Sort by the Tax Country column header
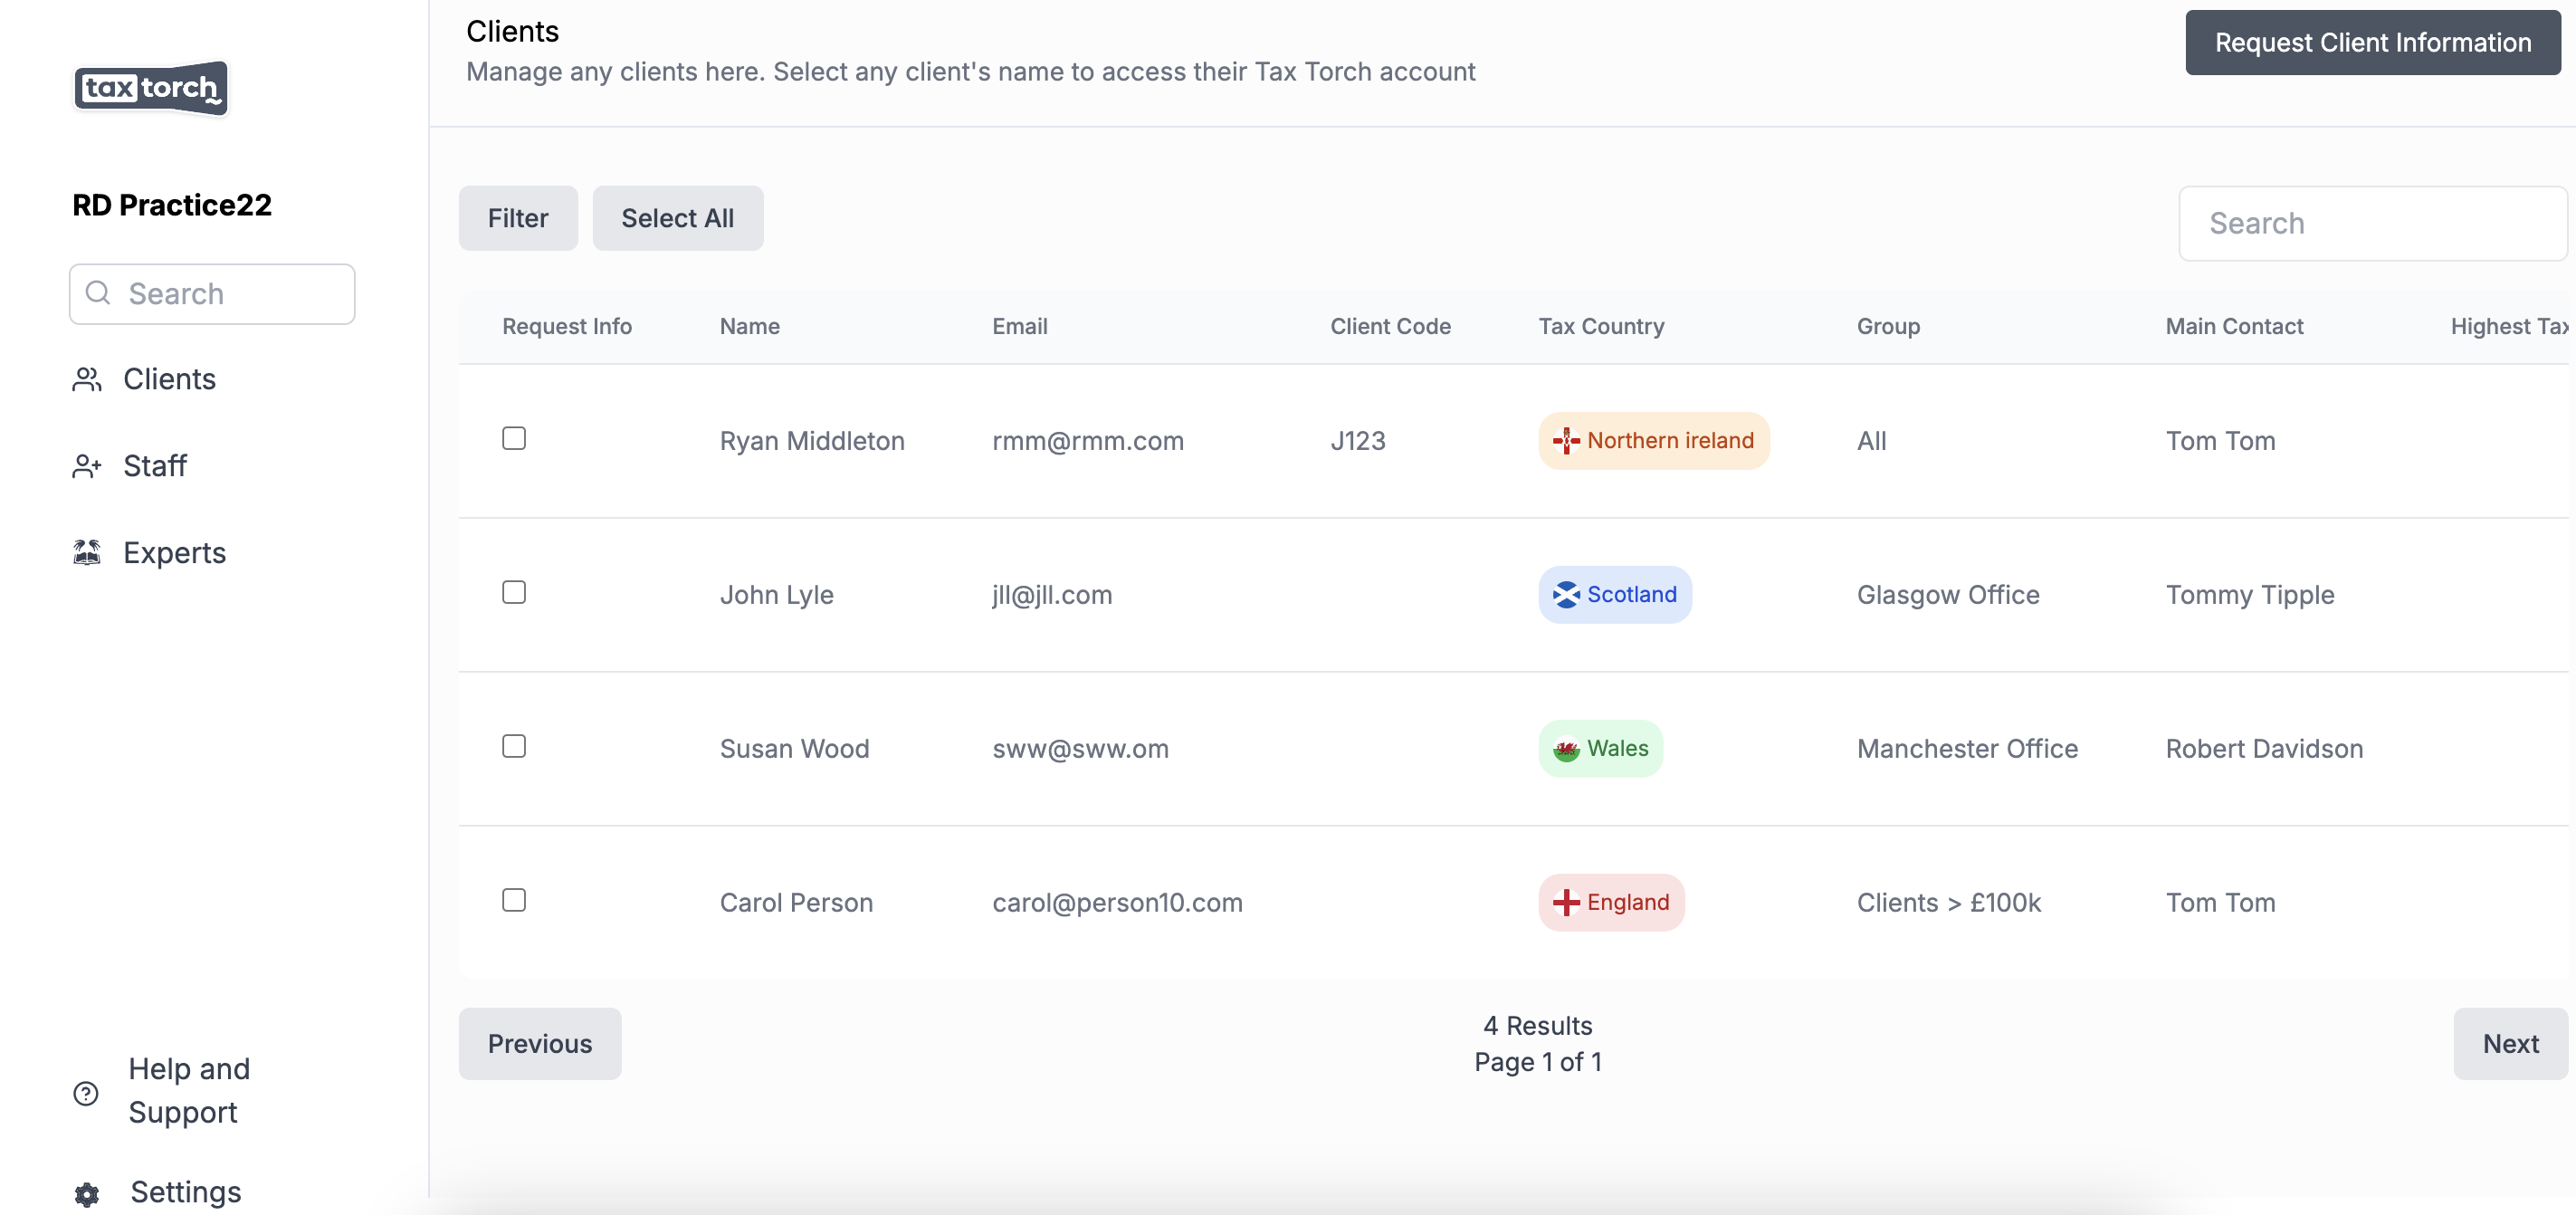 [x=1601, y=326]
